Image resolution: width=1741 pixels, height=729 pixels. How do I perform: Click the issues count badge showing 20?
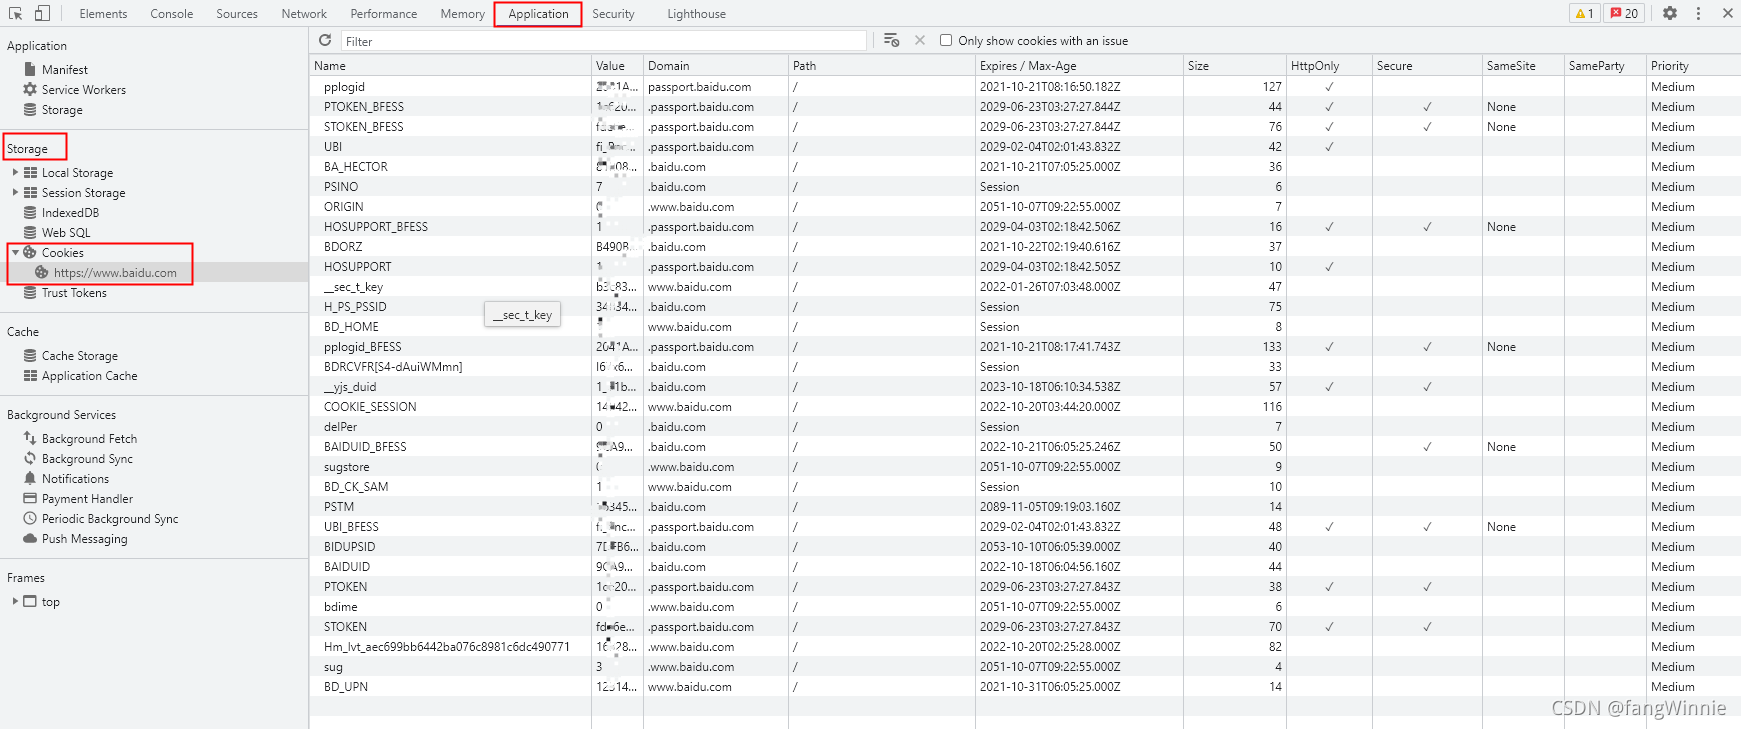[1624, 13]
